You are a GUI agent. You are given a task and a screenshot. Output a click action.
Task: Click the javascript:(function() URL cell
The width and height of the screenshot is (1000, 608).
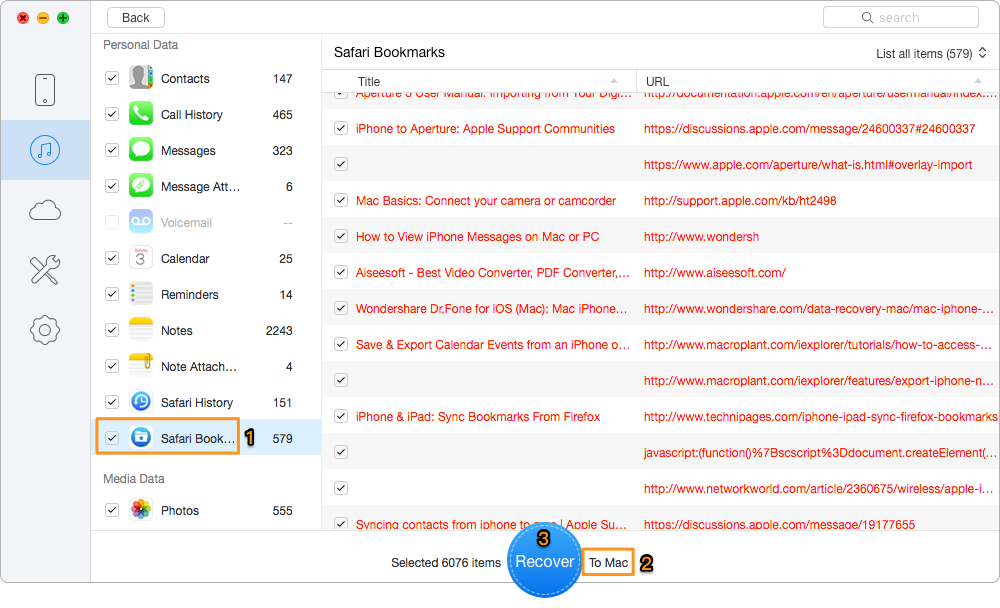(820, 453)
